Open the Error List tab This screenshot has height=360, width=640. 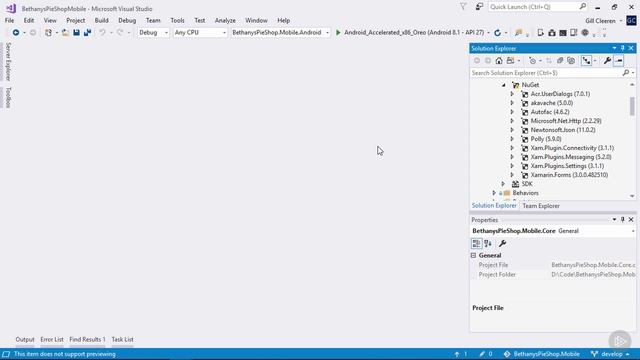pos(52,340)
